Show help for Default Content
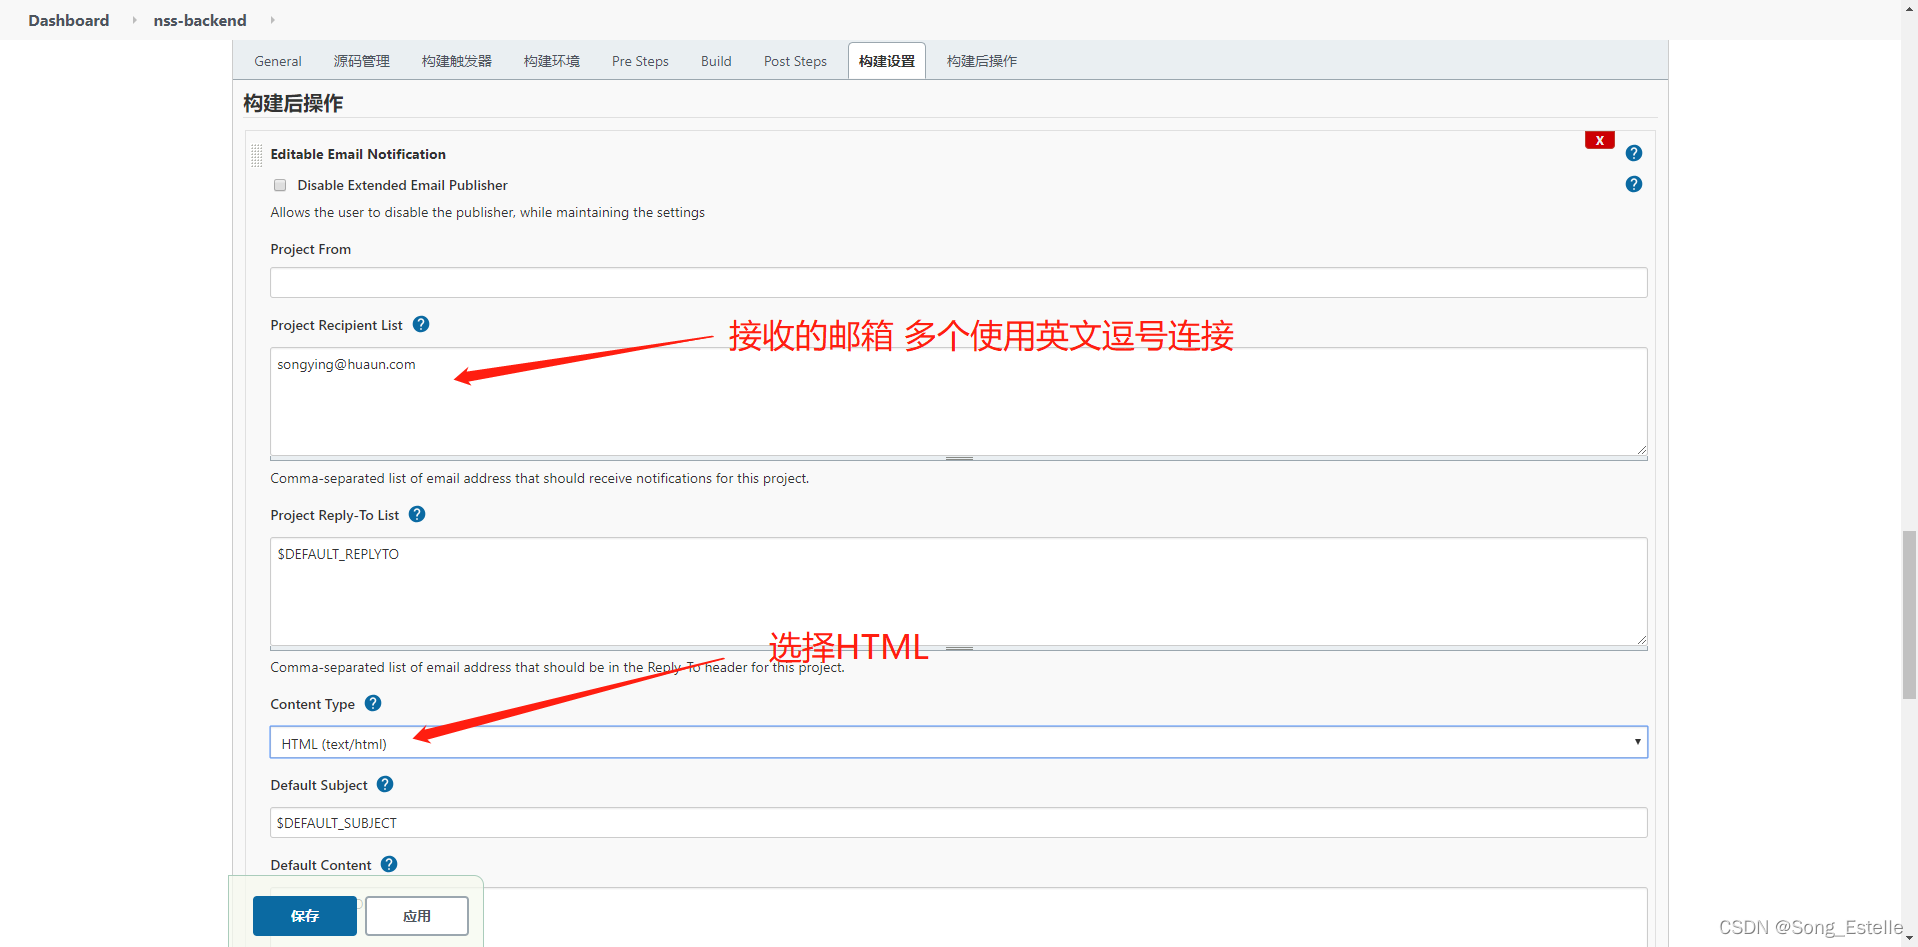 click(x=389, y=864)
